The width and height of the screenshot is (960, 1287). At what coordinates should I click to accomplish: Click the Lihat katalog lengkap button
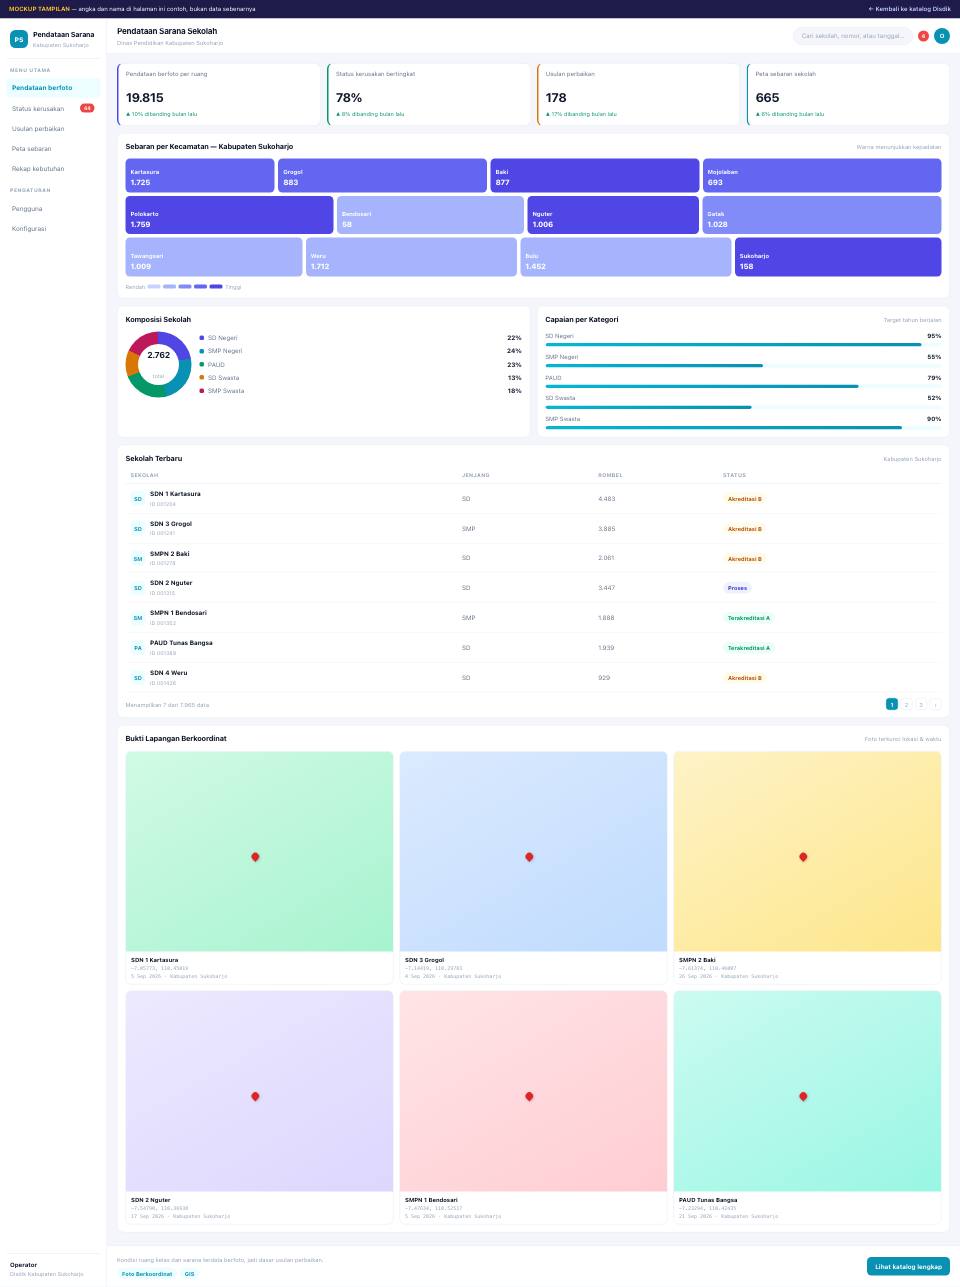tap(908, 1266)
